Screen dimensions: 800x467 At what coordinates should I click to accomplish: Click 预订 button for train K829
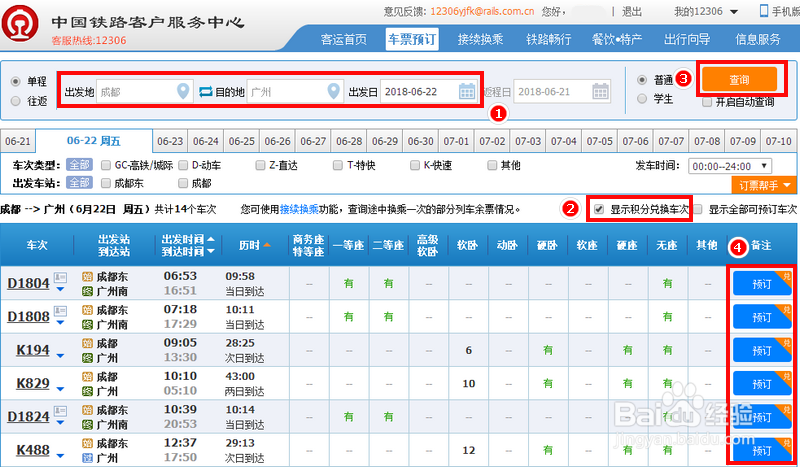point(762,384)
